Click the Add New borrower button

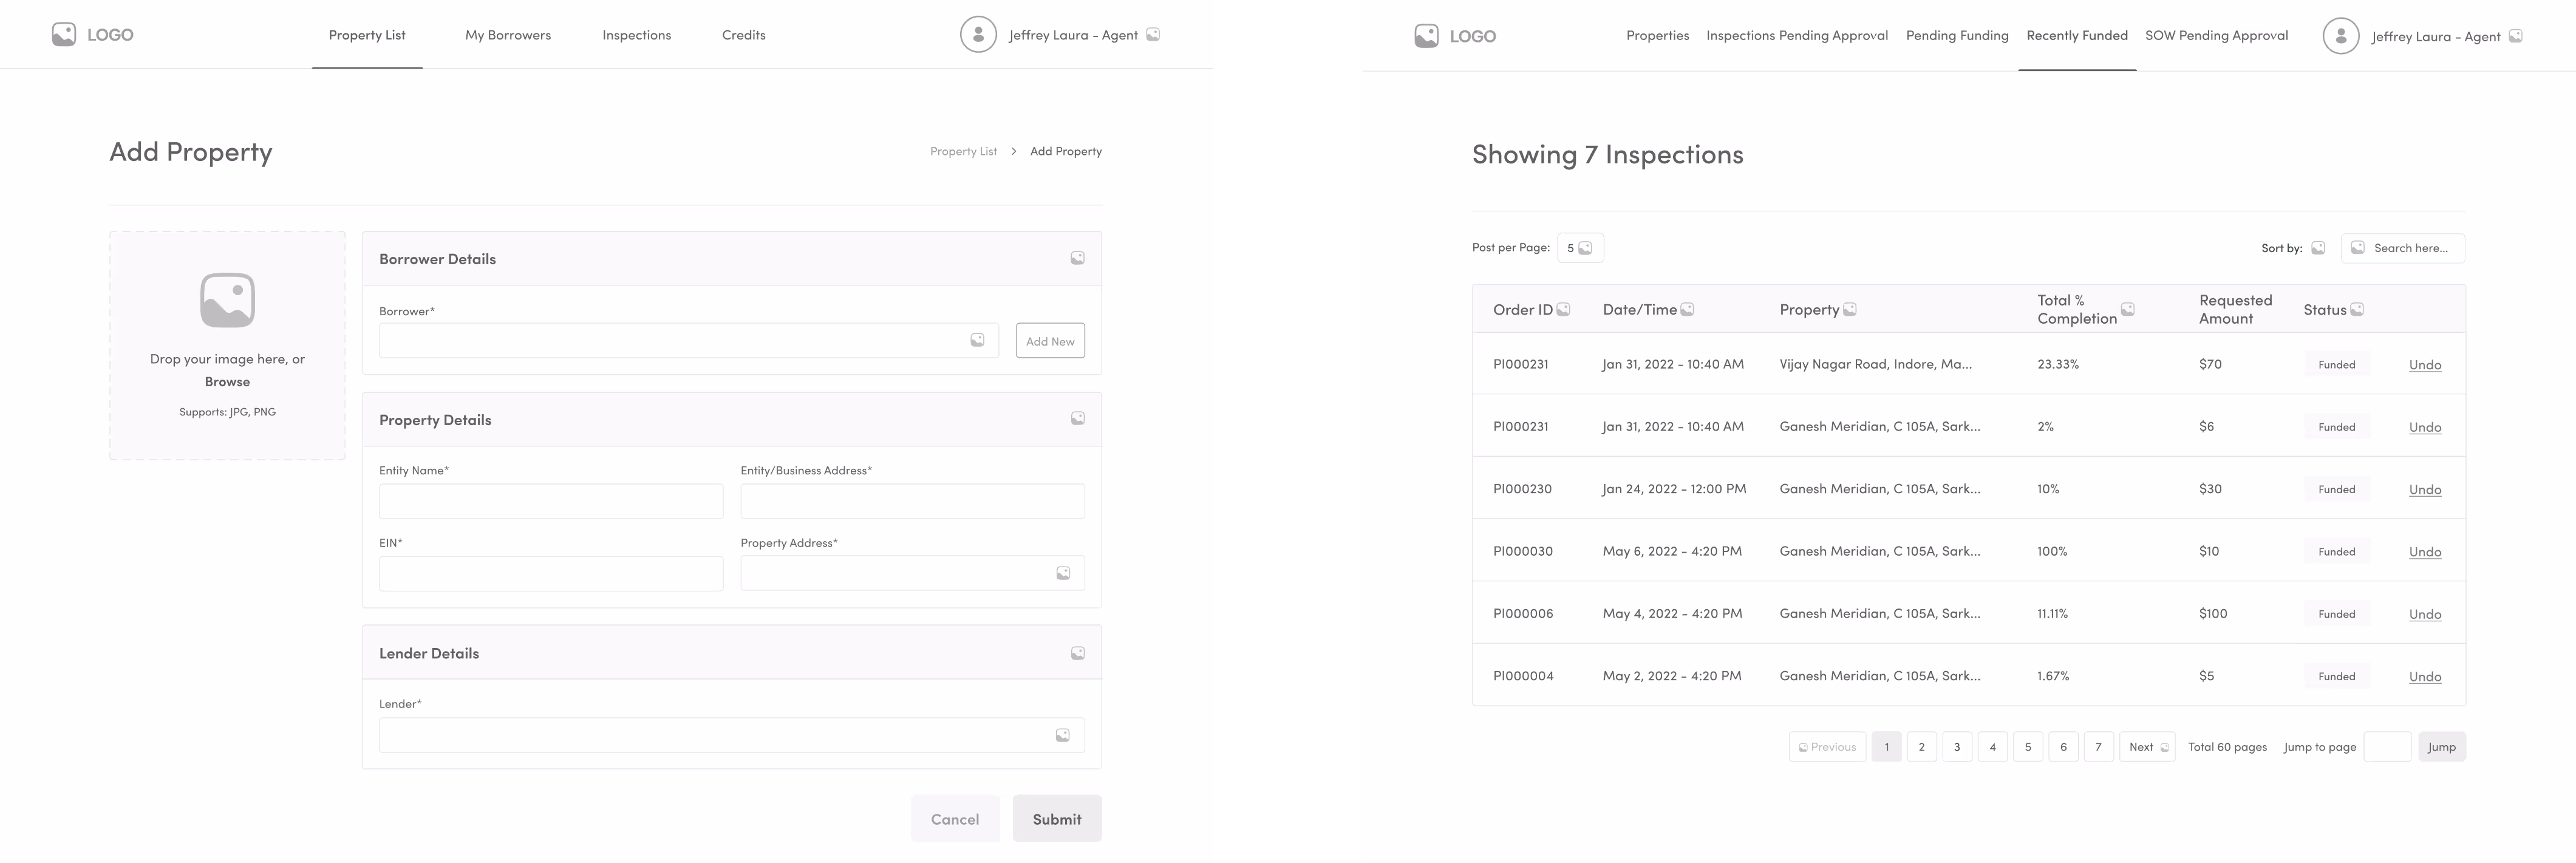point(1050,341)
